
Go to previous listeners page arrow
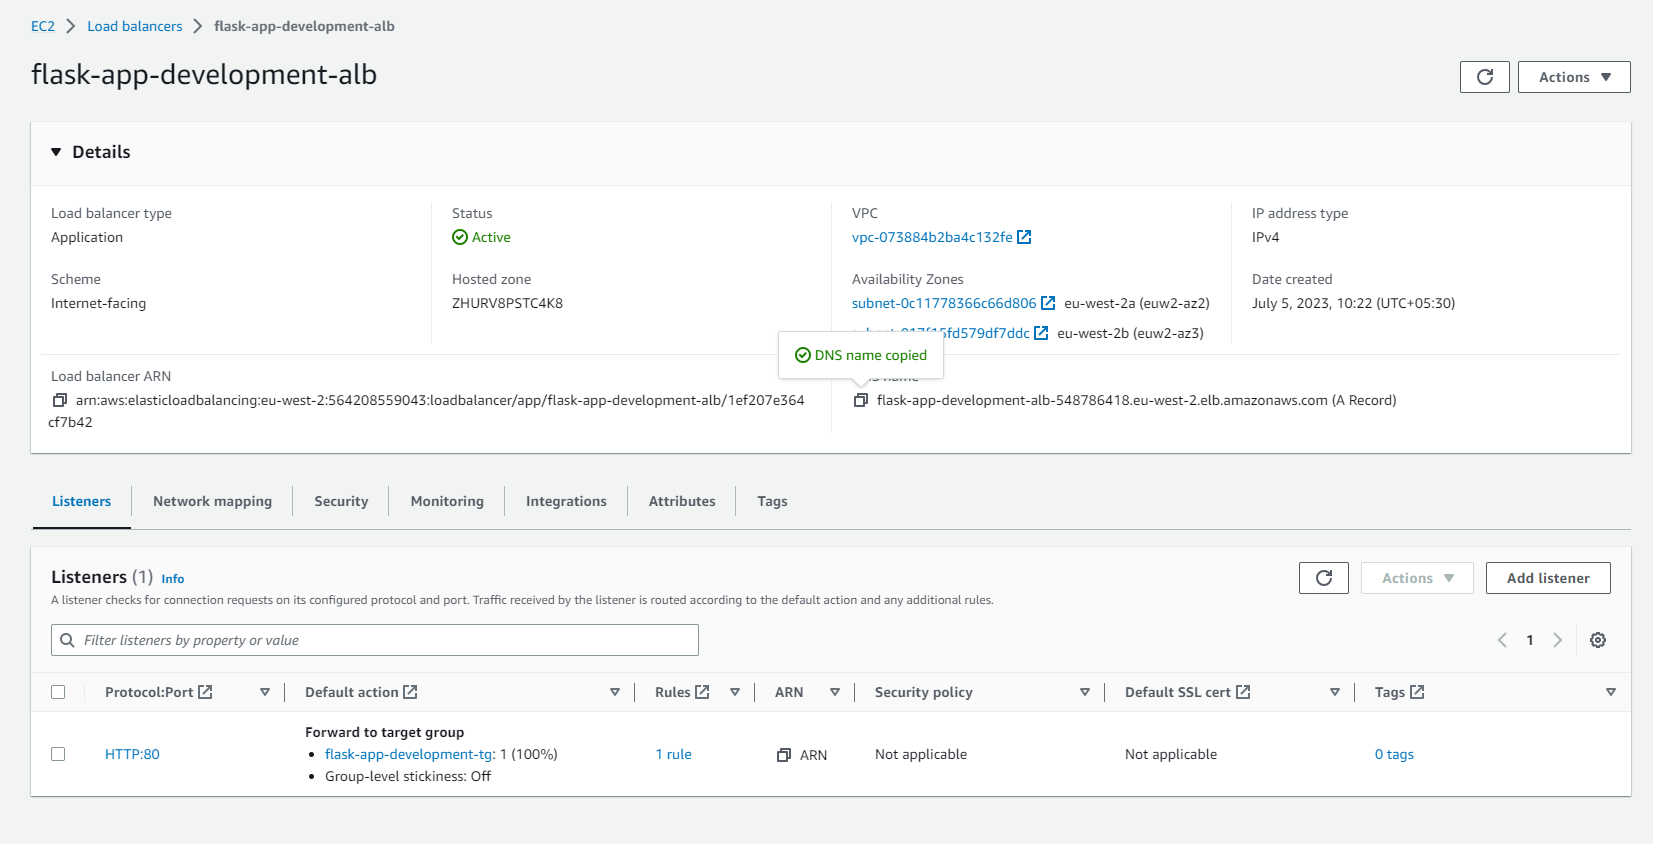pyautogui.click(x=1502, y=640)
